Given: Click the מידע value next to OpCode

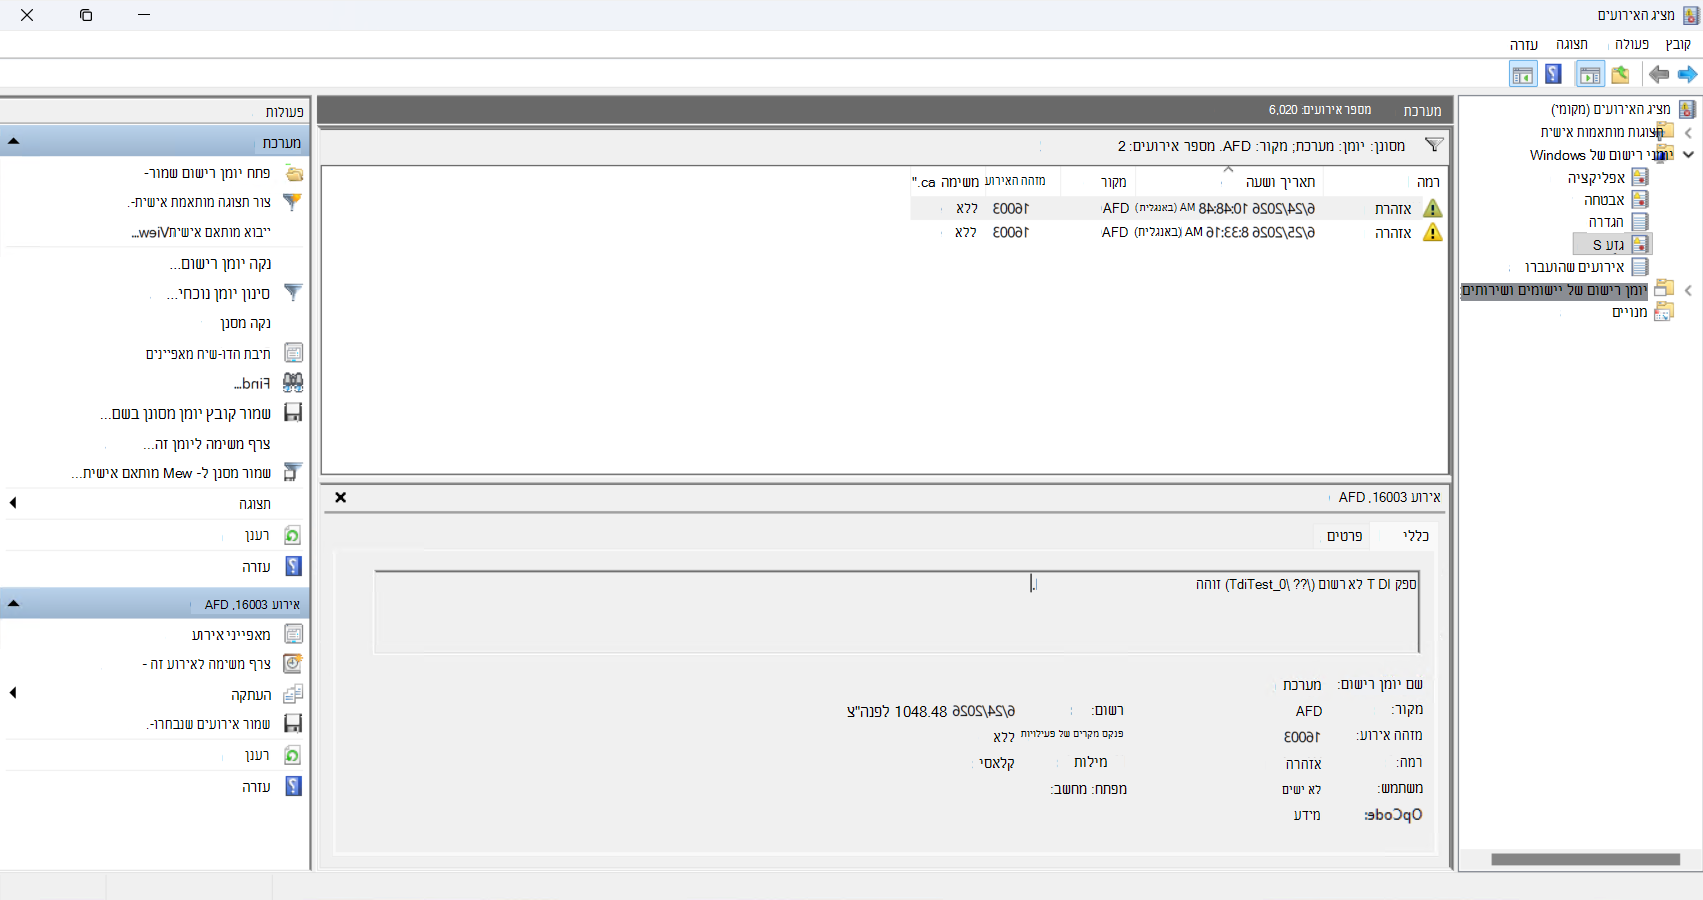Looking at the screenshot, I should [x=1307, y=815].
